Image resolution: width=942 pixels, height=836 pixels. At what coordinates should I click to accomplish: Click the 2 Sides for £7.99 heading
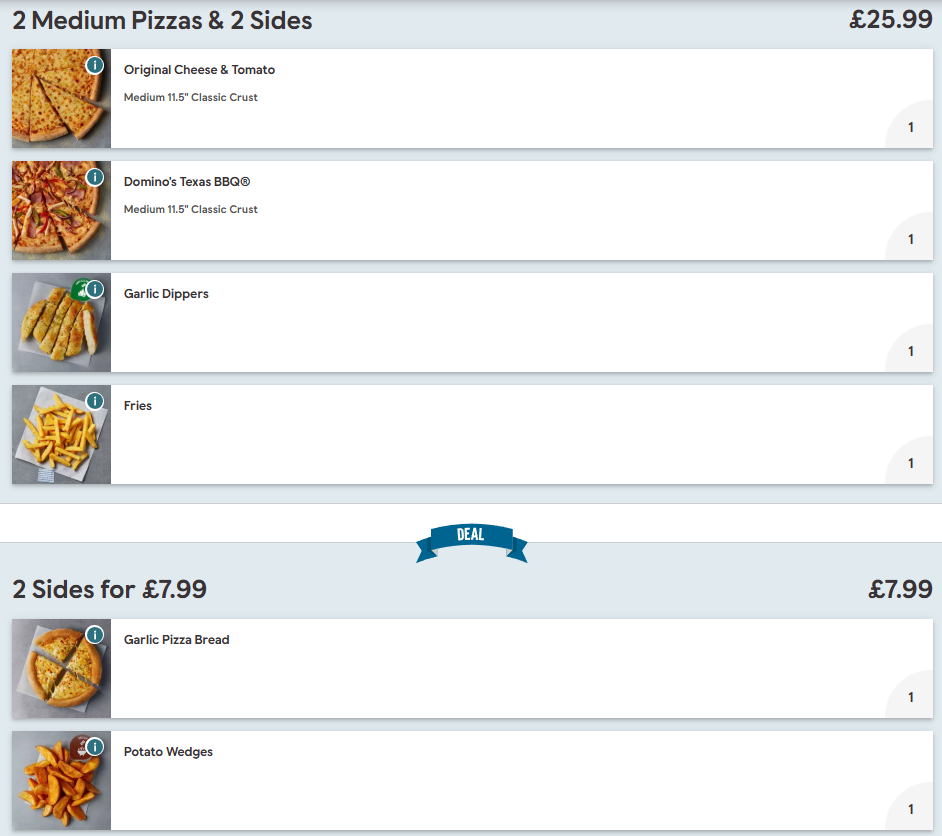(109, 589)
